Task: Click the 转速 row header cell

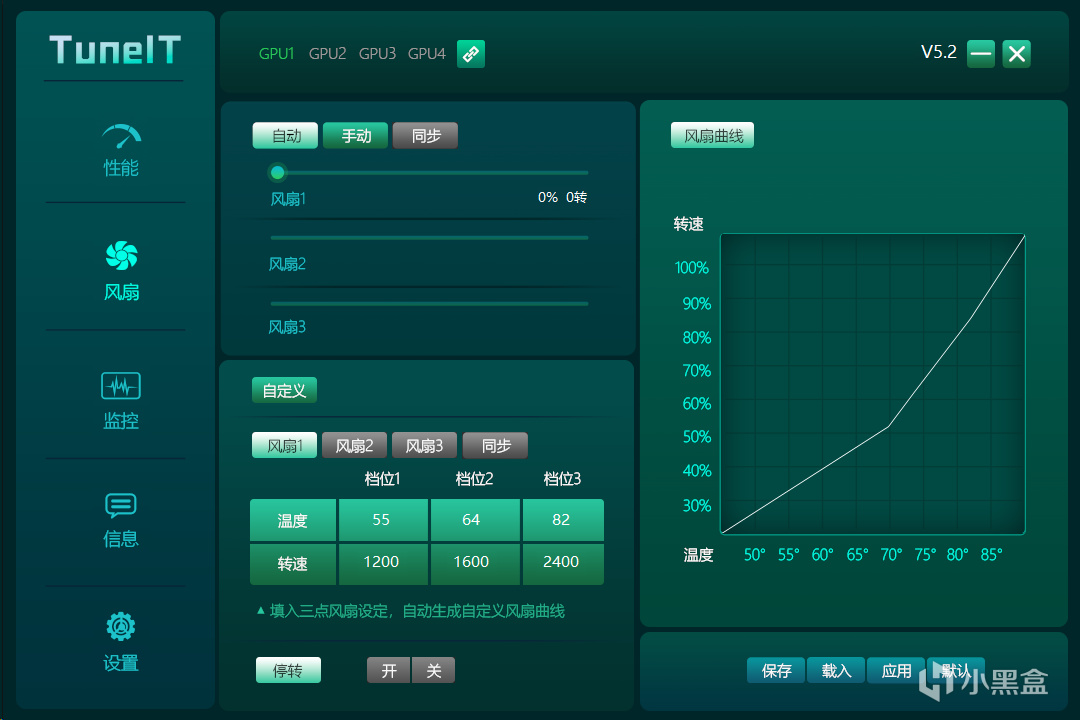Action: [293, 564]
